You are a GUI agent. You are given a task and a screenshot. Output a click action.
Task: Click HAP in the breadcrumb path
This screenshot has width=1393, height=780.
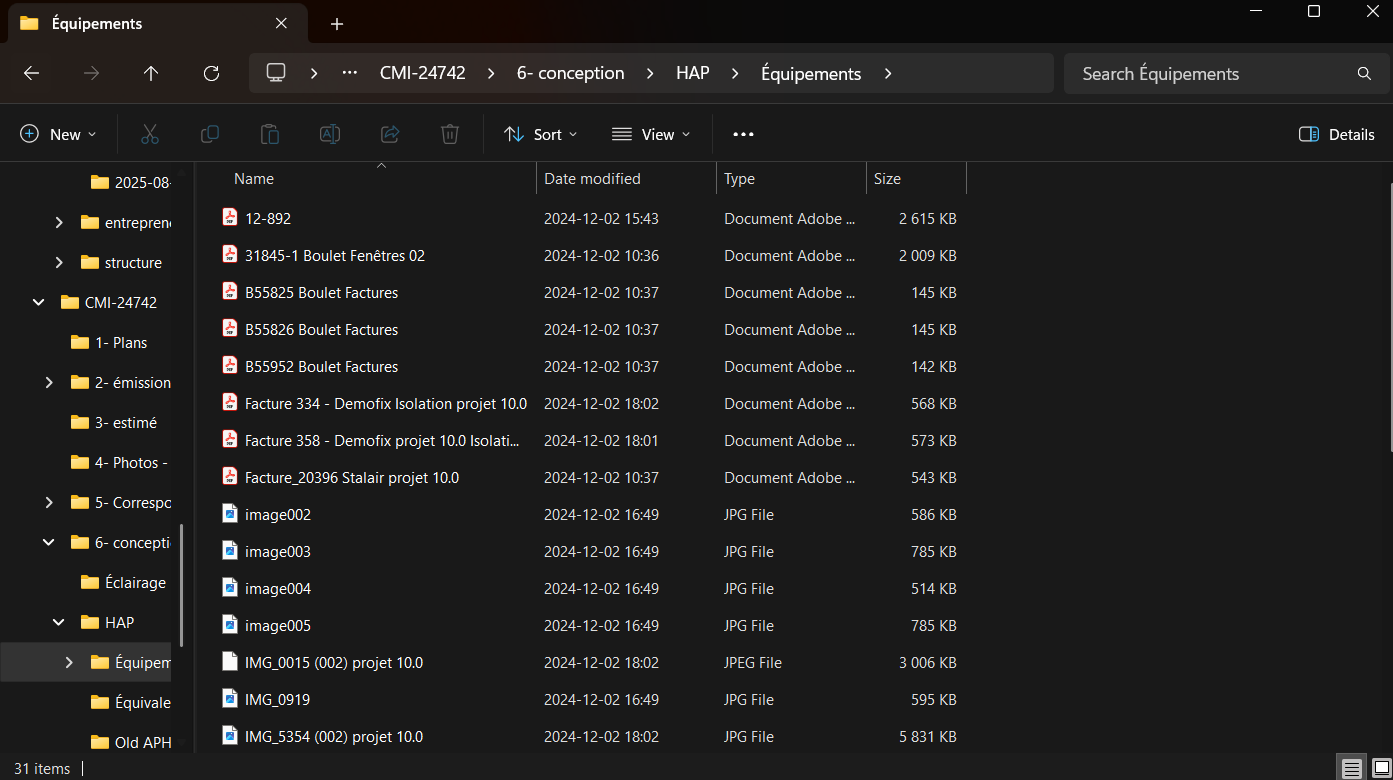pyautogui.click(x=692, y=73)
